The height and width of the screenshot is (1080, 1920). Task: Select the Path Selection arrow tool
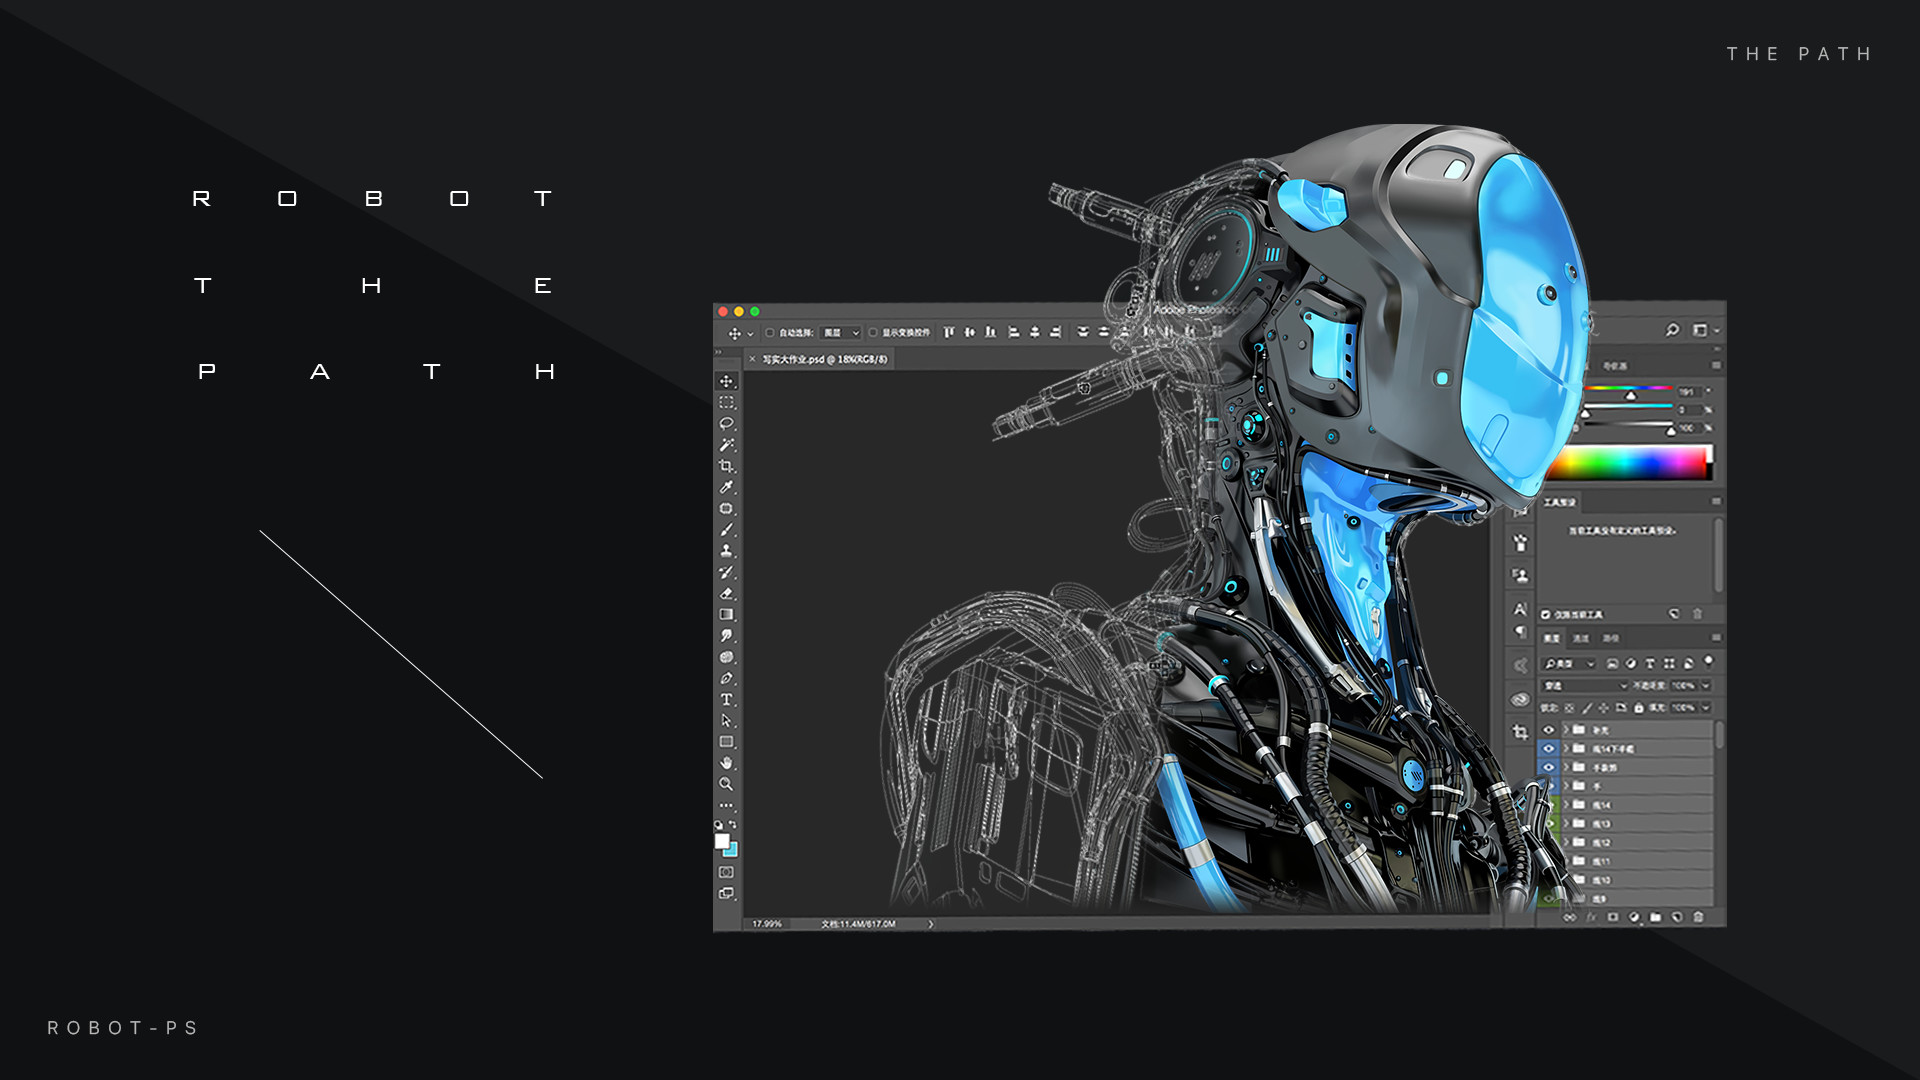pyautogui.click(x=727, y=721)
